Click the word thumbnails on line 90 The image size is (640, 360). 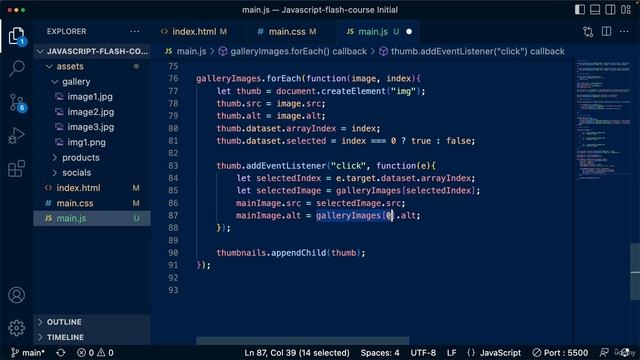coord(241,253)
